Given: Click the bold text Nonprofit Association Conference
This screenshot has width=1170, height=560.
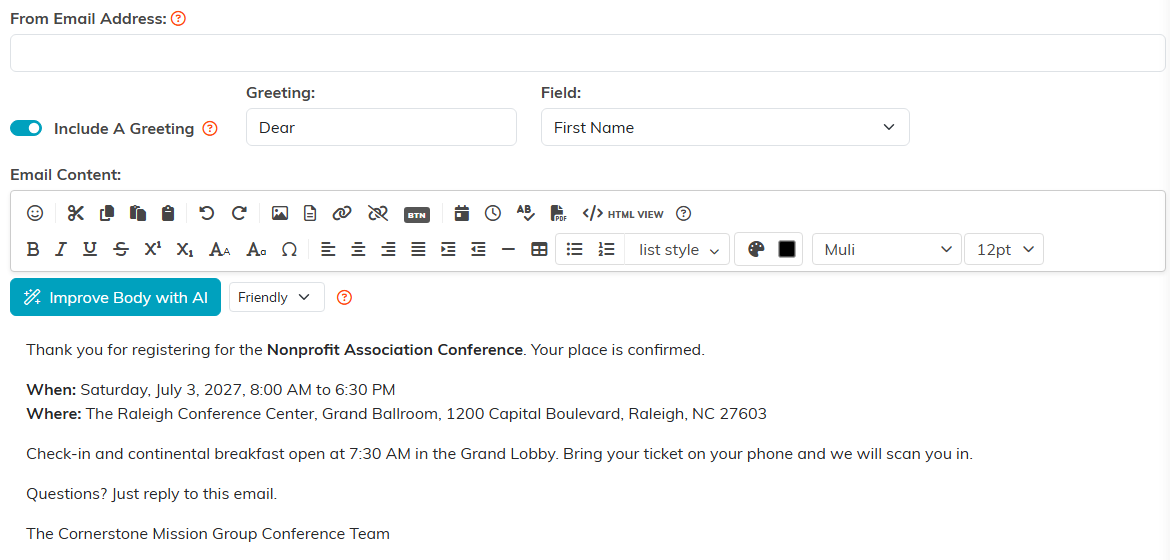Looking at the screenshot, I should pos(395,349).
